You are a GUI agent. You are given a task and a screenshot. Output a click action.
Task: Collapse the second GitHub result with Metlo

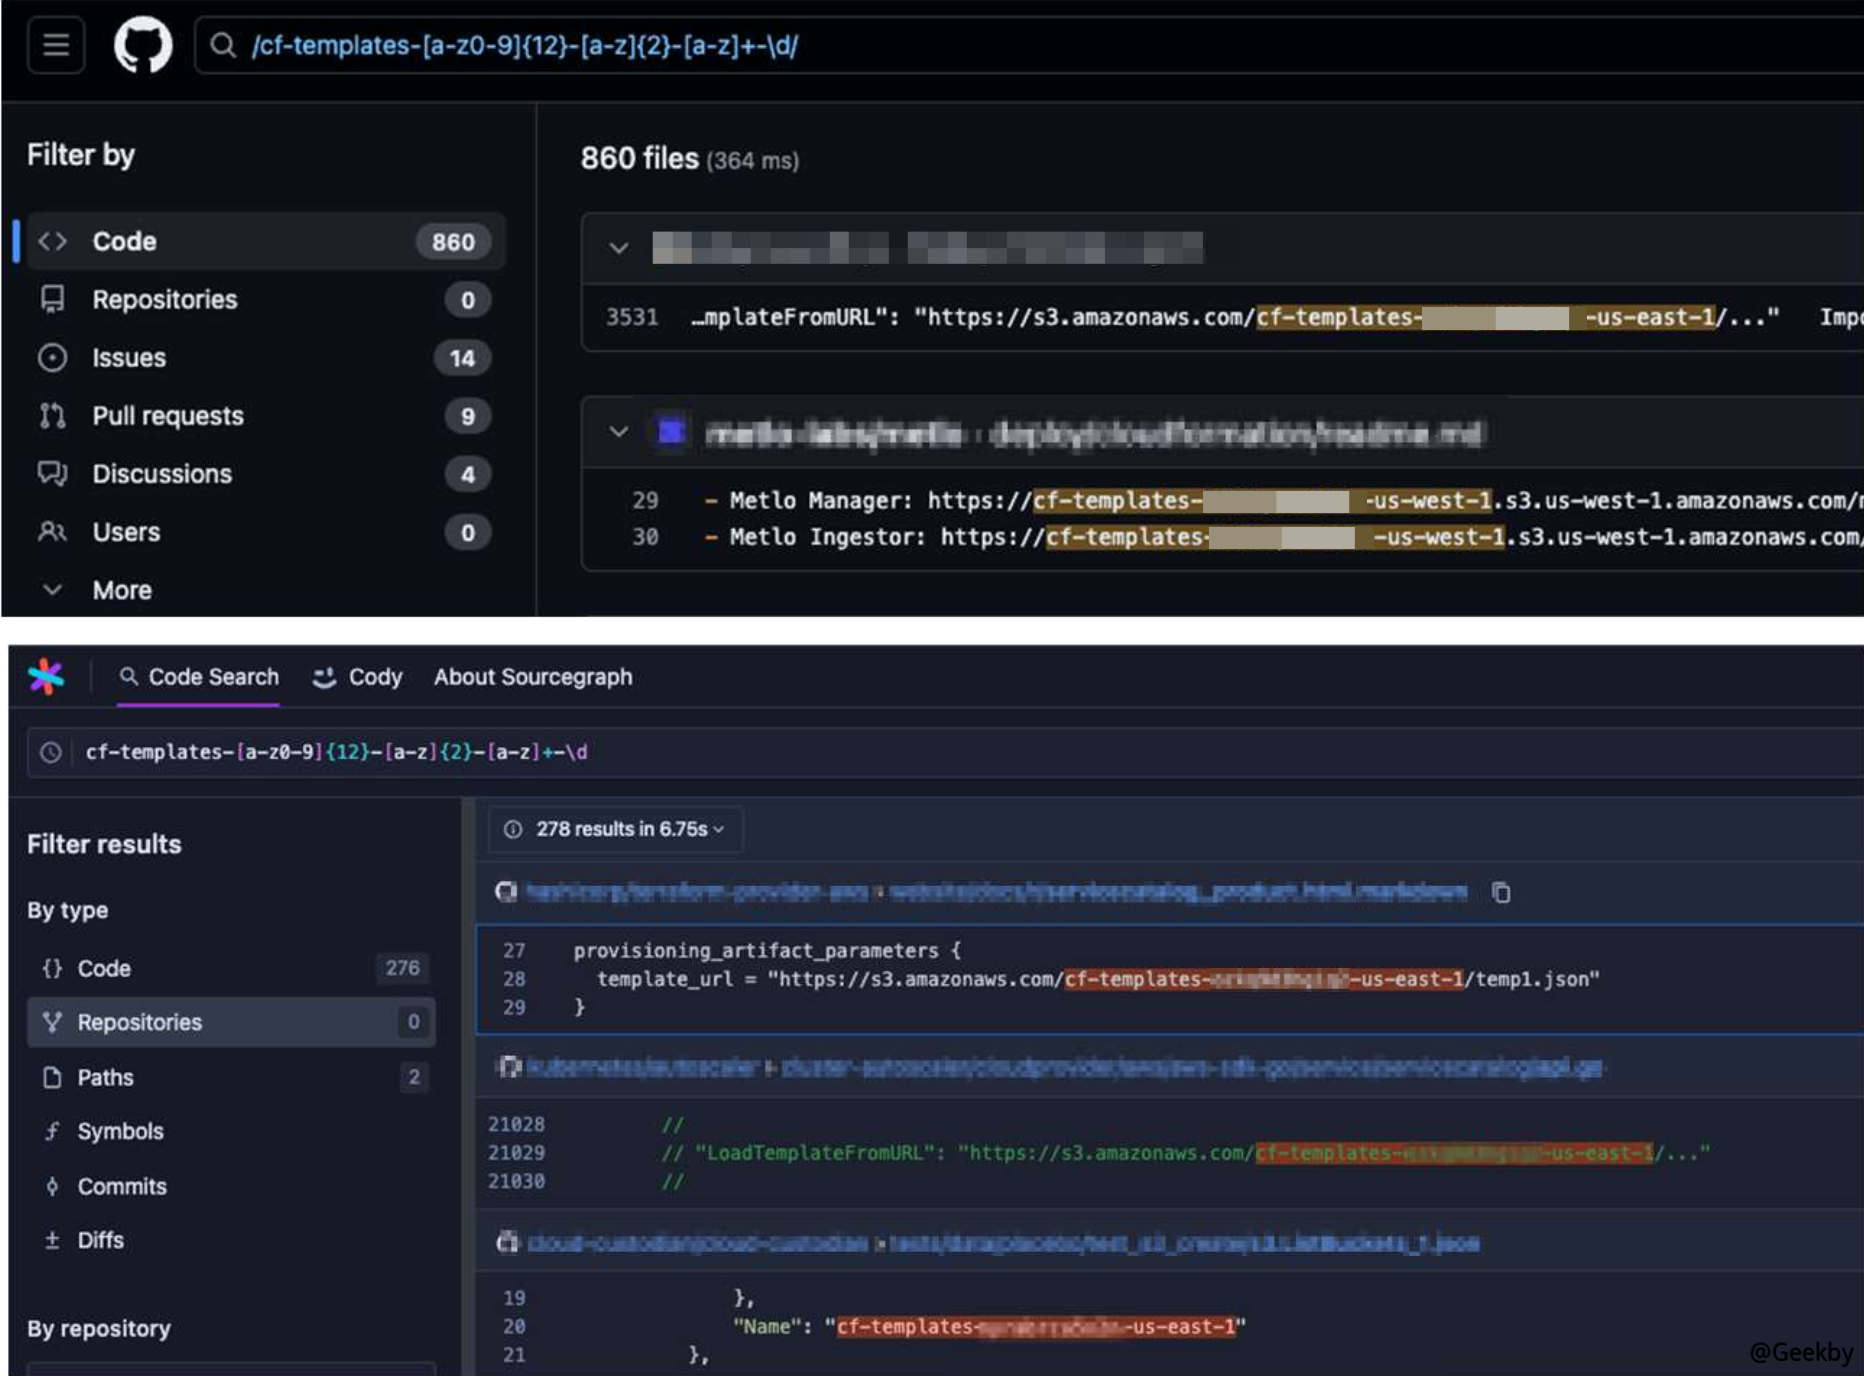[x=618, y=432]
